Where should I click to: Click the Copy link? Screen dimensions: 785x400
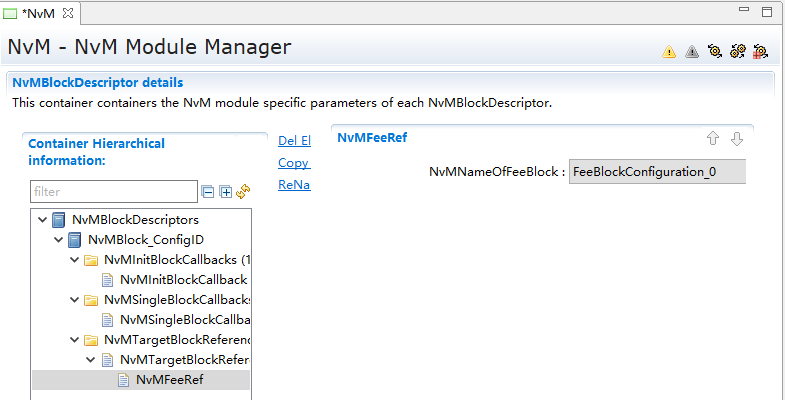[294, 163]
